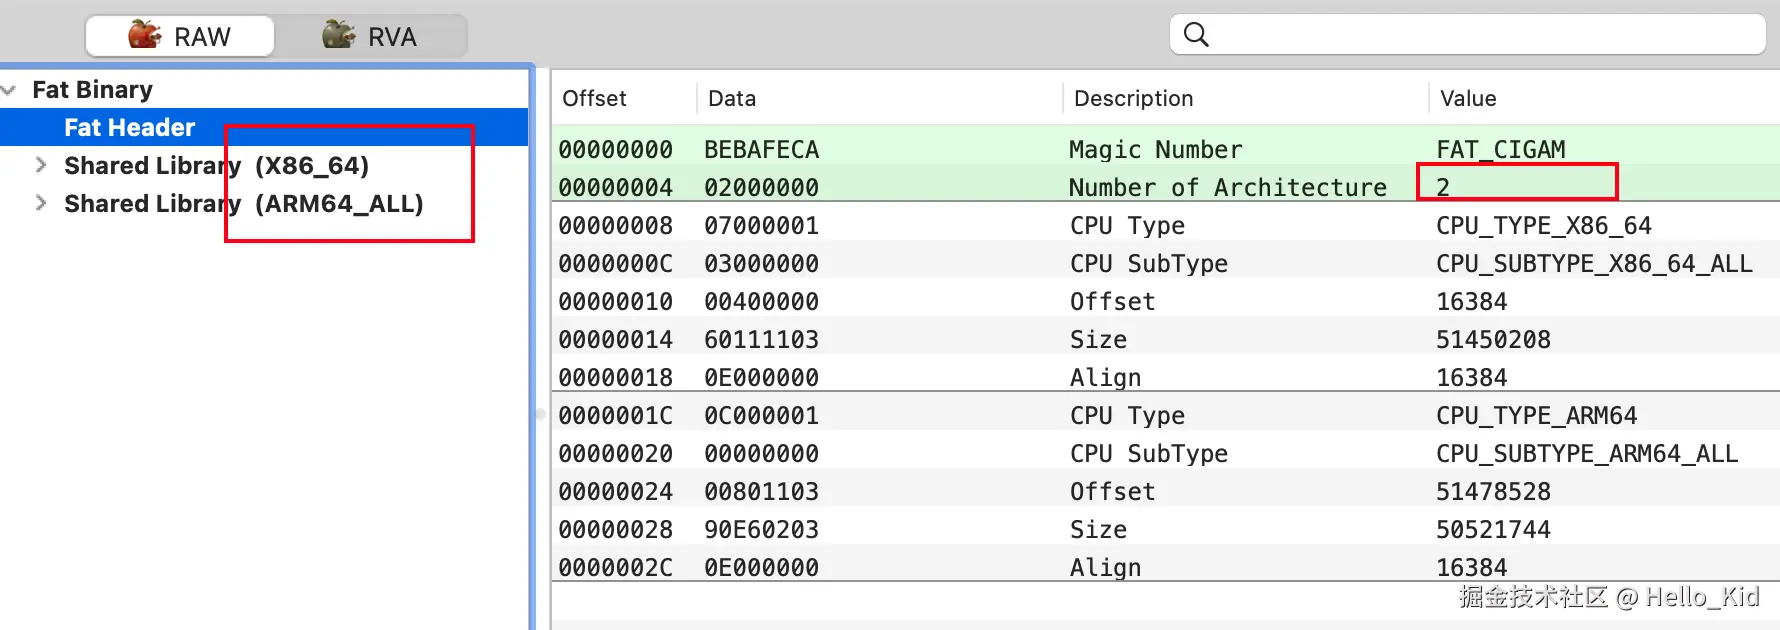This screenshot has width=1780, height=630.
Task: Expand Shared Library (X86_64) node
Action: 41,165
